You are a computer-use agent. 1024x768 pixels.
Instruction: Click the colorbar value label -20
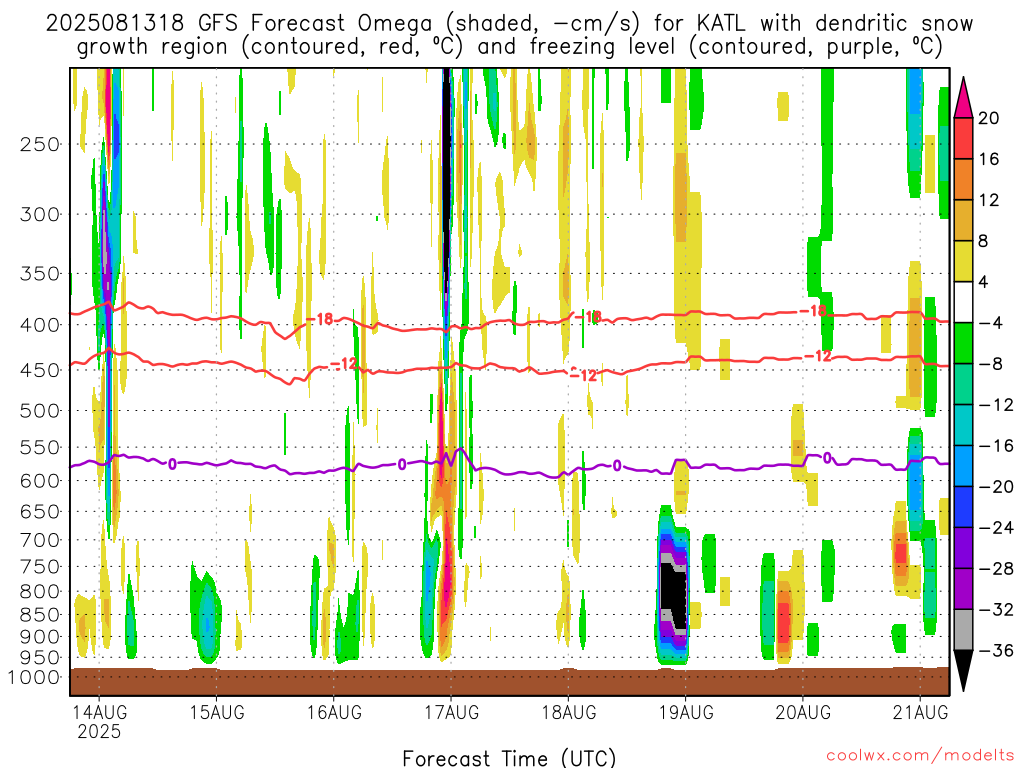pos(996,487)
